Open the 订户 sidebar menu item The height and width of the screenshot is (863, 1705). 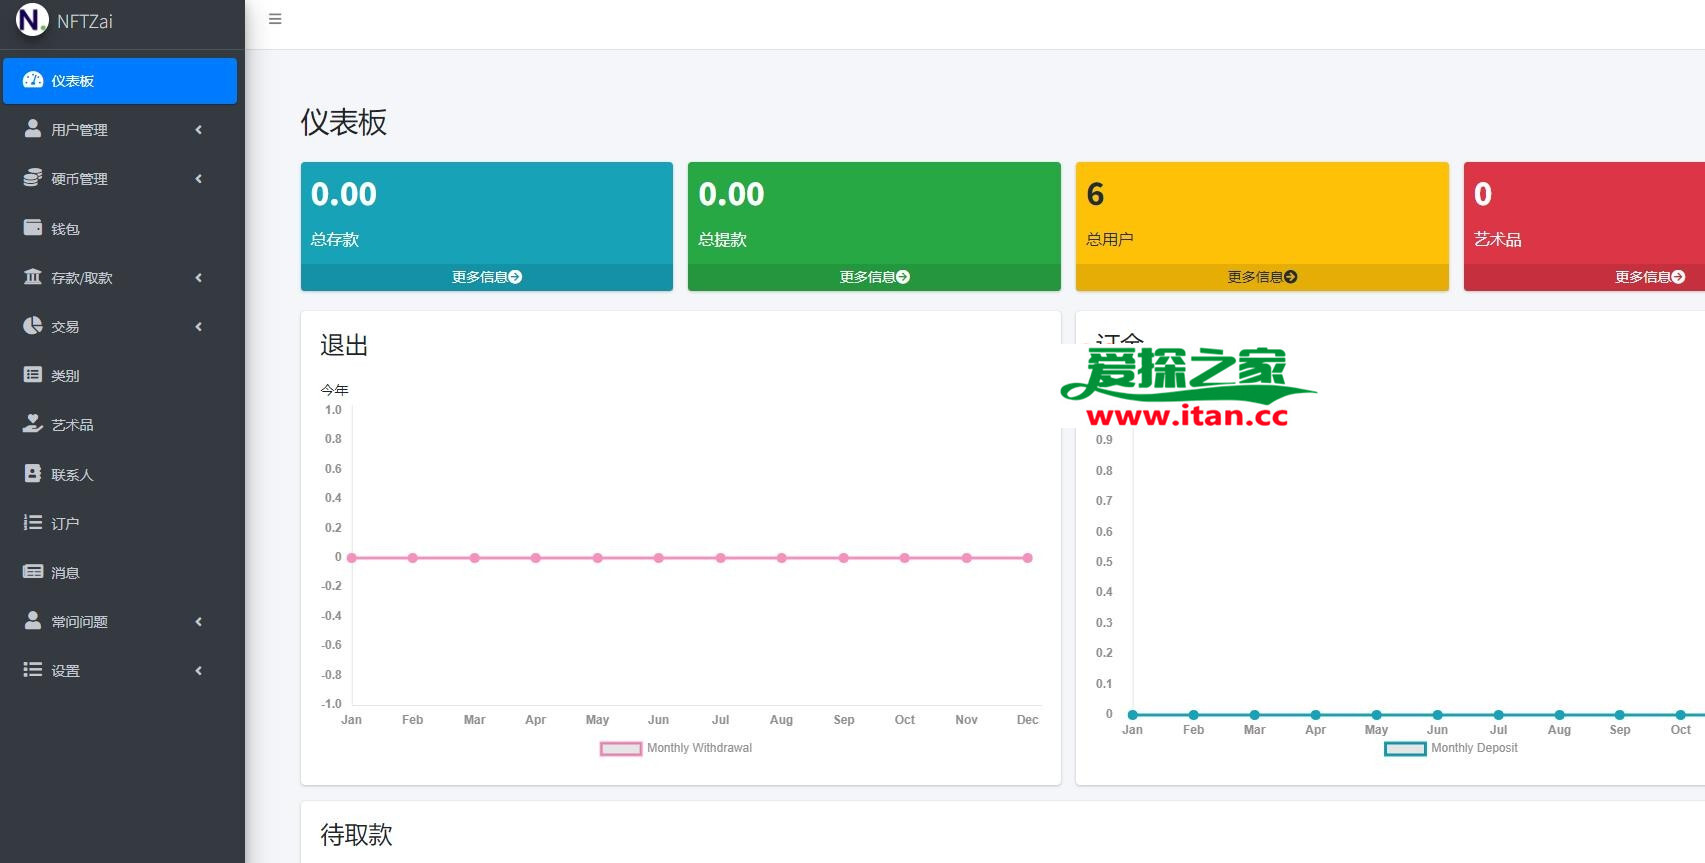120,523
